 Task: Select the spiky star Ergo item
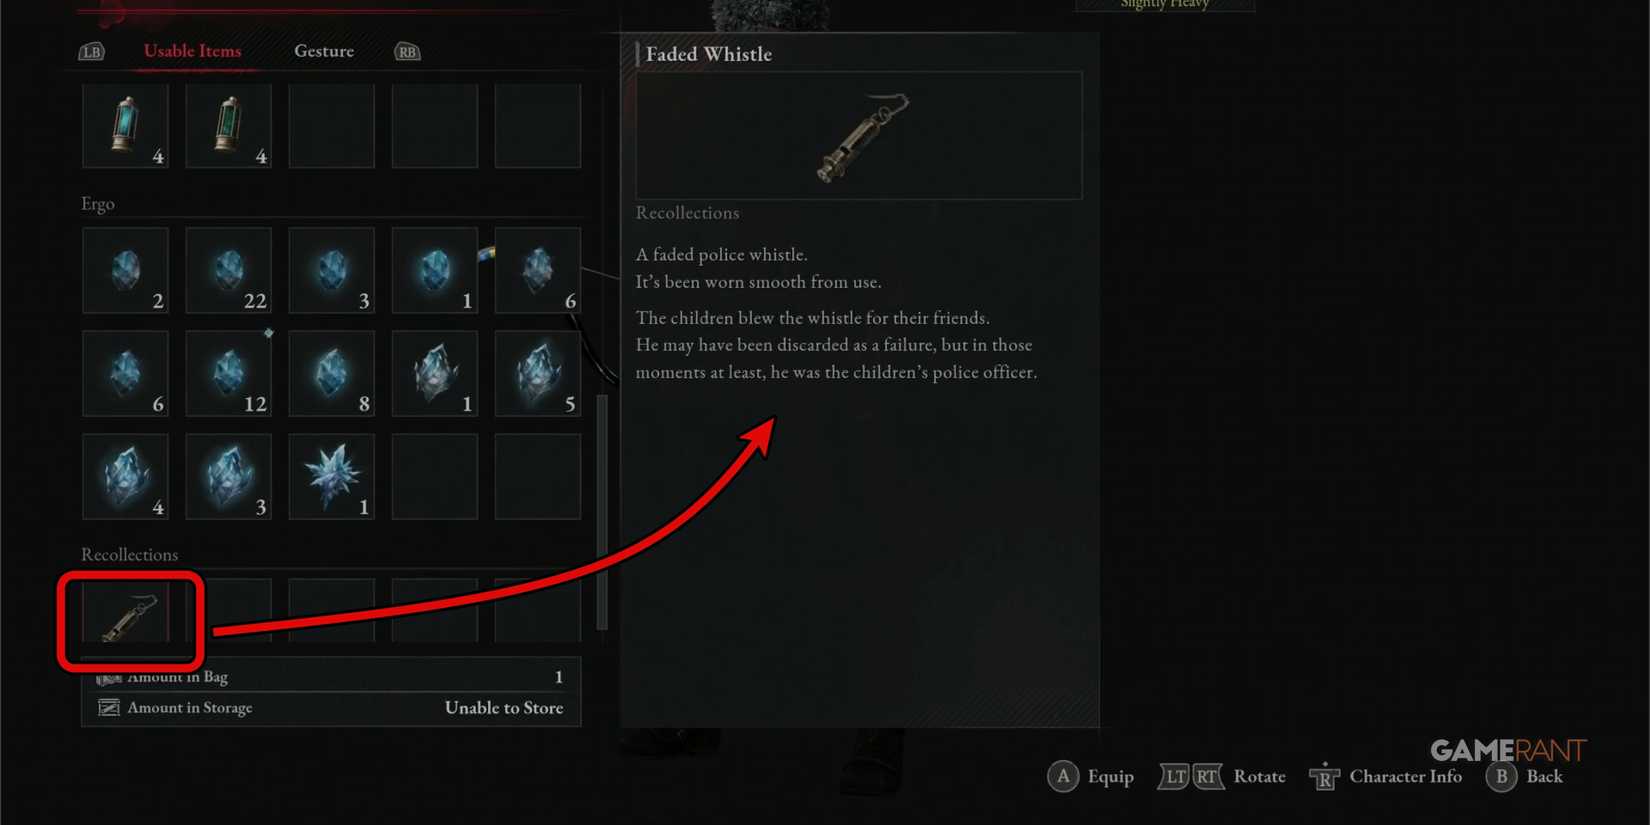331,477
